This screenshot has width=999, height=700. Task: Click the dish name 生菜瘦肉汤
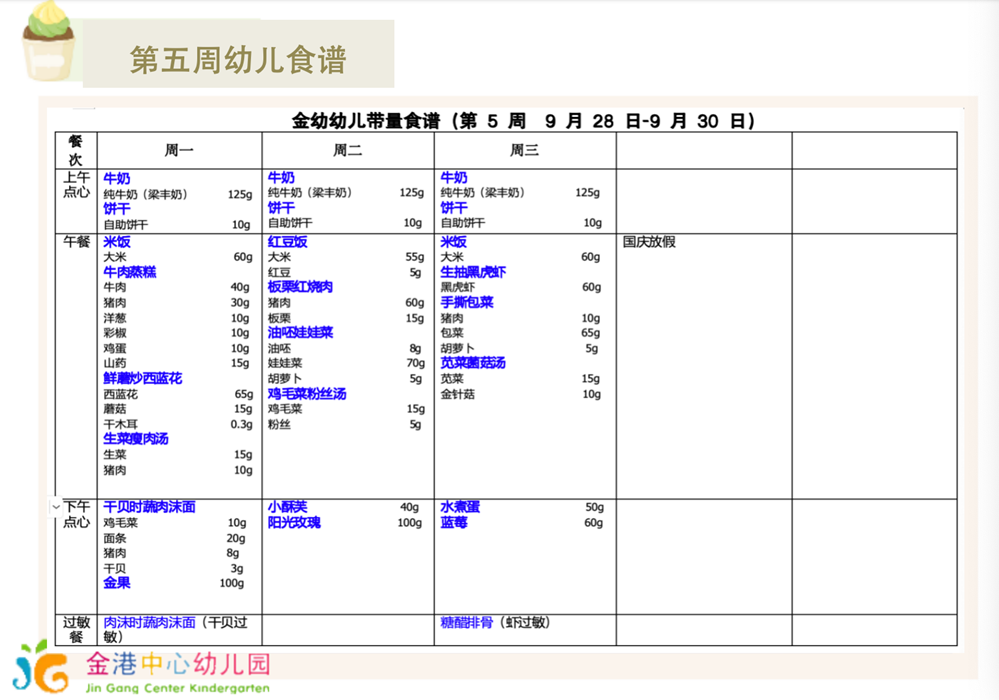[x=136, y=439]
